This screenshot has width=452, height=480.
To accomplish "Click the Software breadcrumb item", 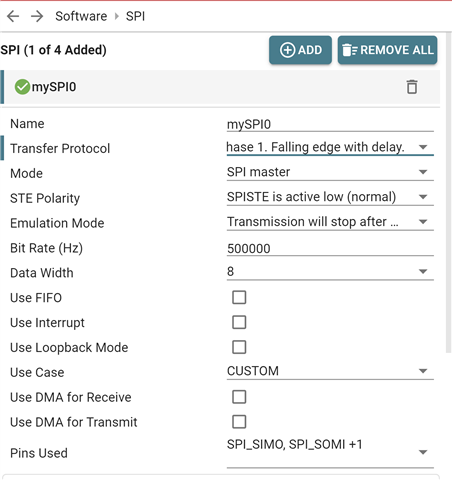I will tap(81, 16).
